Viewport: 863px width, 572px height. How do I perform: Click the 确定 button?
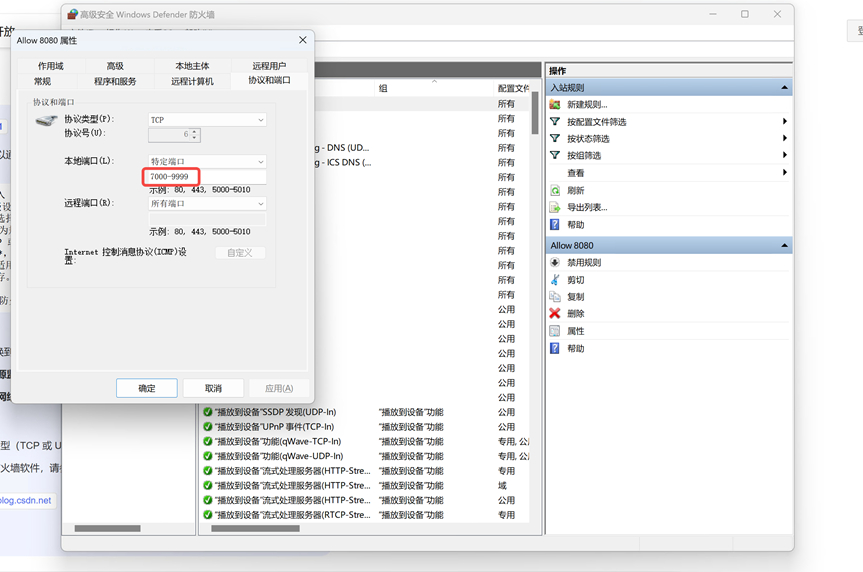(146, 388)
